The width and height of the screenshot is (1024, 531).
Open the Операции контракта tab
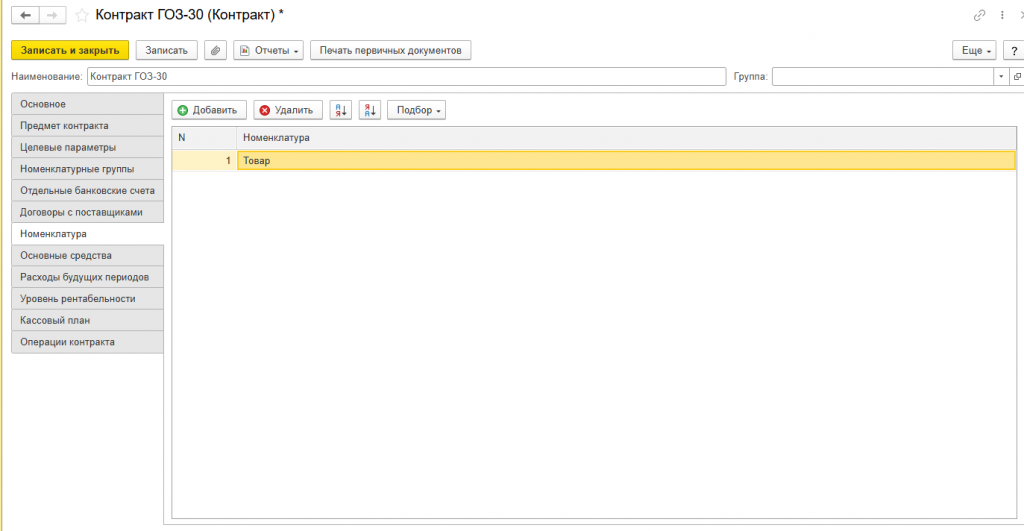(88, 342)
